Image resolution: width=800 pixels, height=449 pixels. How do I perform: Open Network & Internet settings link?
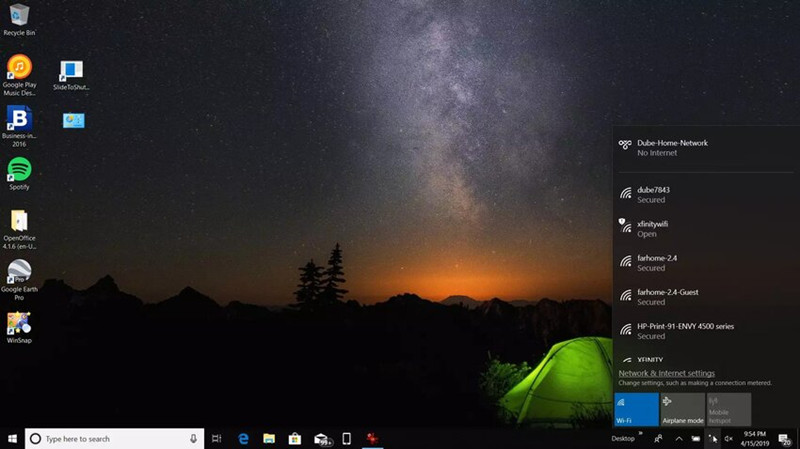666,373
